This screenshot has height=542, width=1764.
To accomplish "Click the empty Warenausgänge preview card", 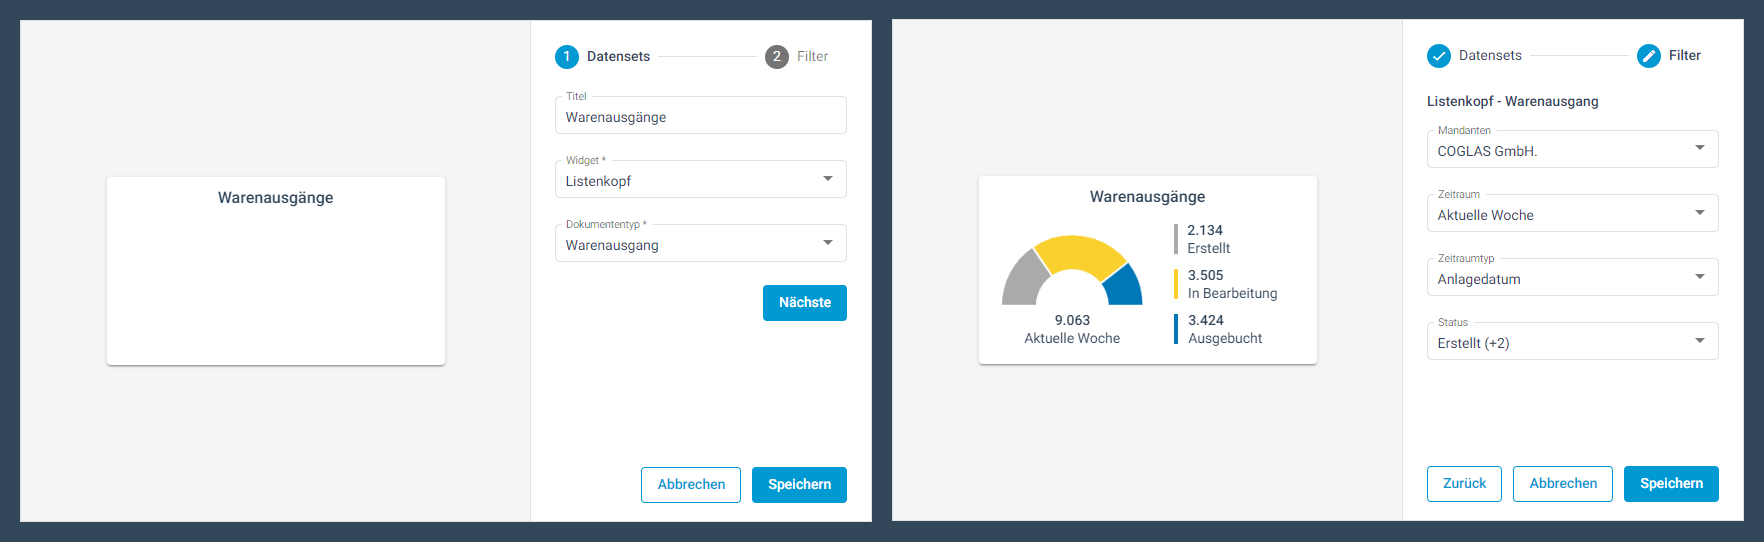I will pyautogui.click(x=275, y=280).
